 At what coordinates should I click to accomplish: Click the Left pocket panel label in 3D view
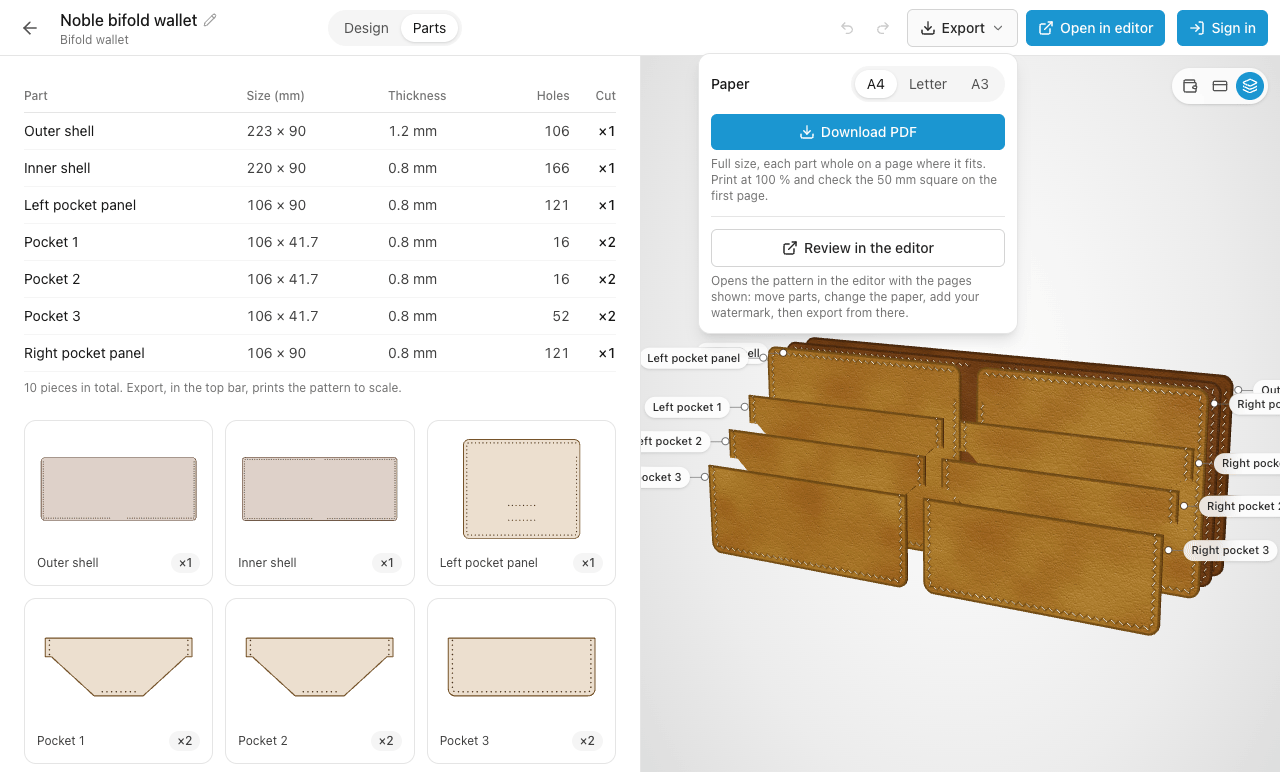694,358
